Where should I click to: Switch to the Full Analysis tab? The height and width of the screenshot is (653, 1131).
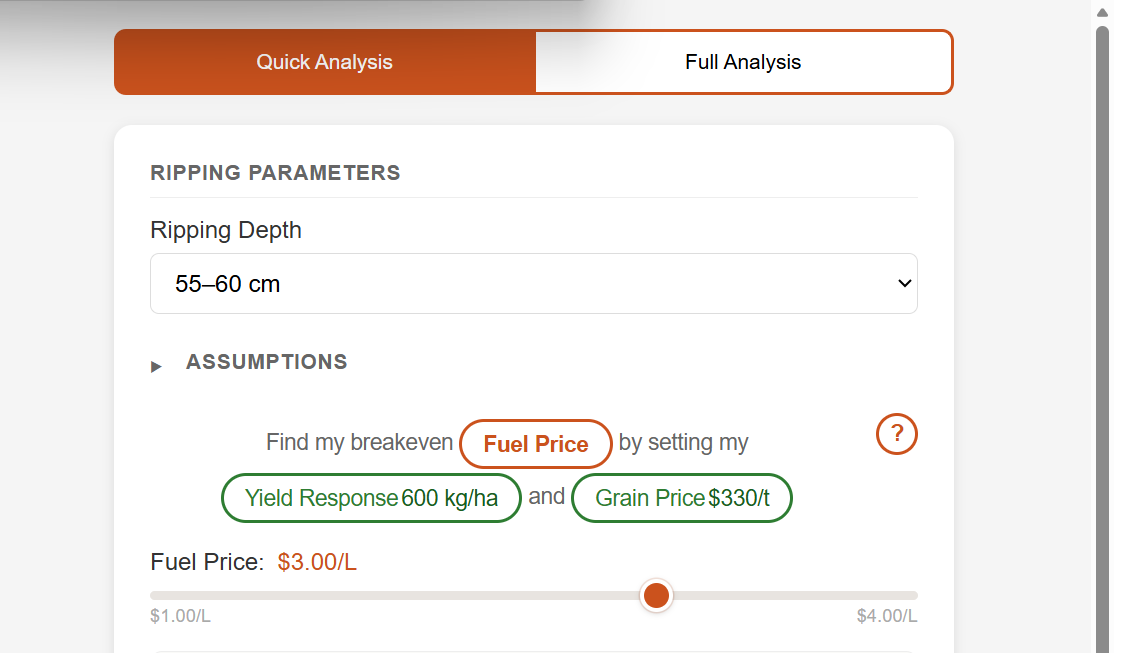(x=743, y=61)
